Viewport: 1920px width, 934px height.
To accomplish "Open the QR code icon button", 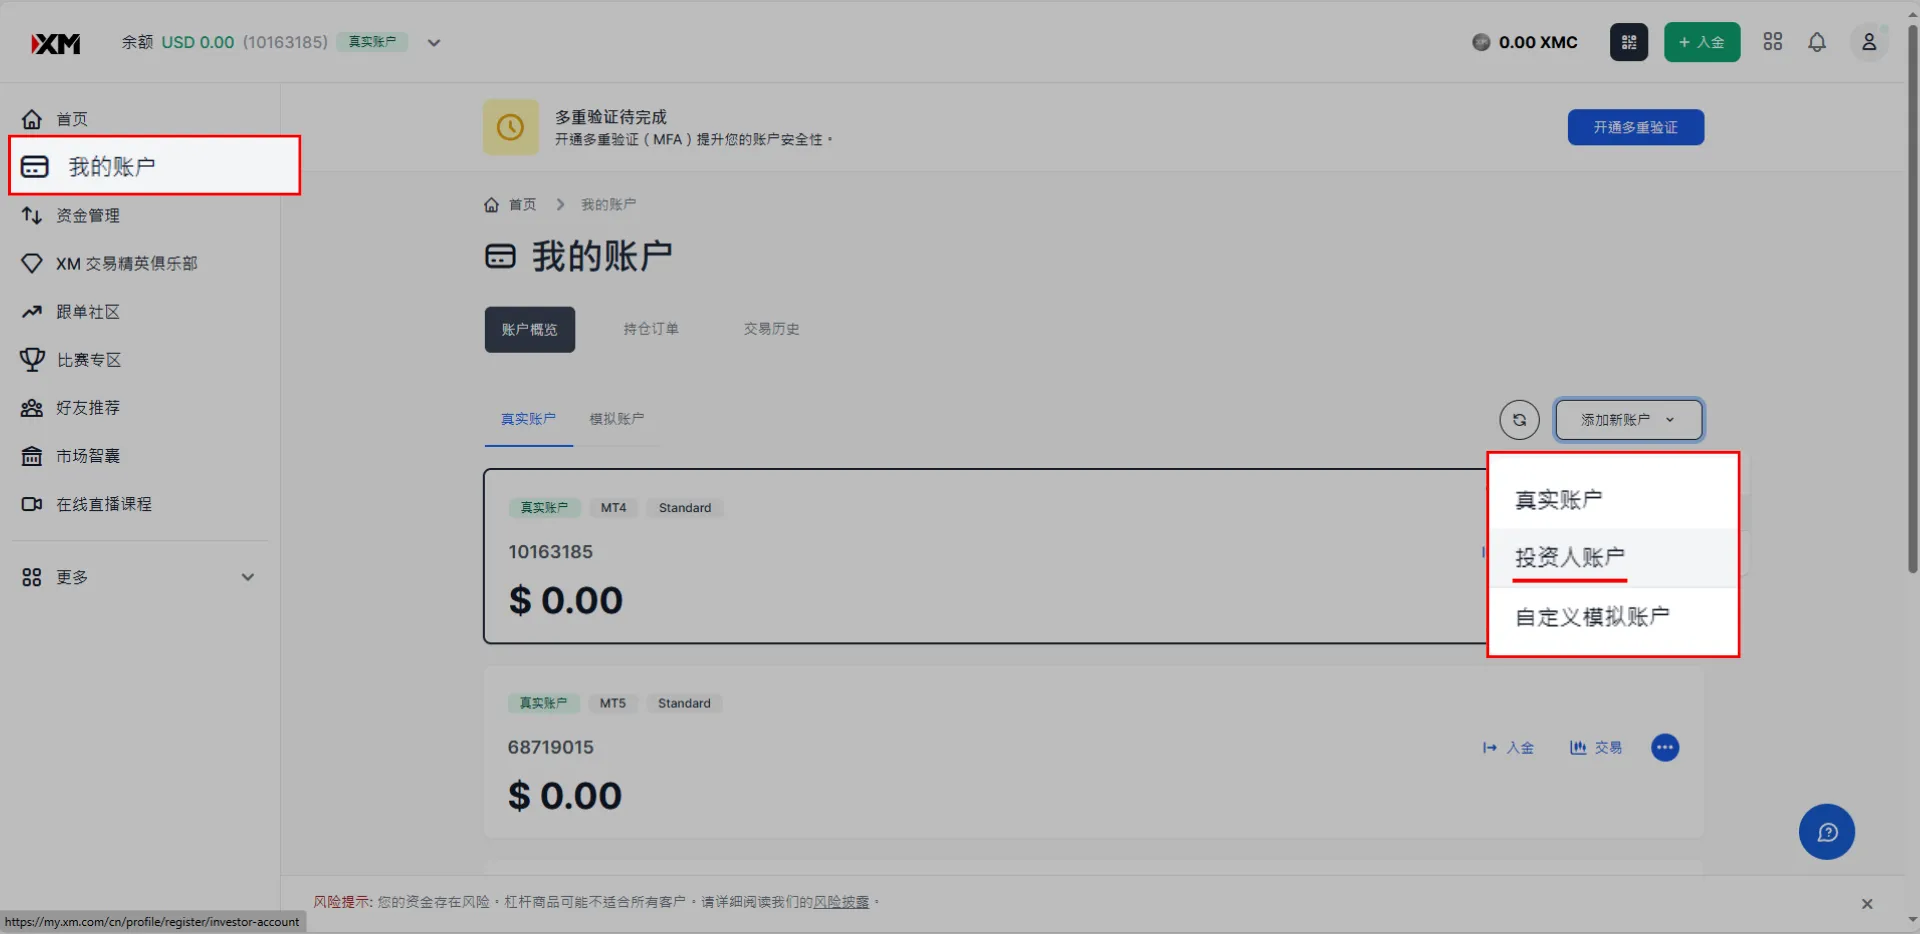I will (1628, 42).
